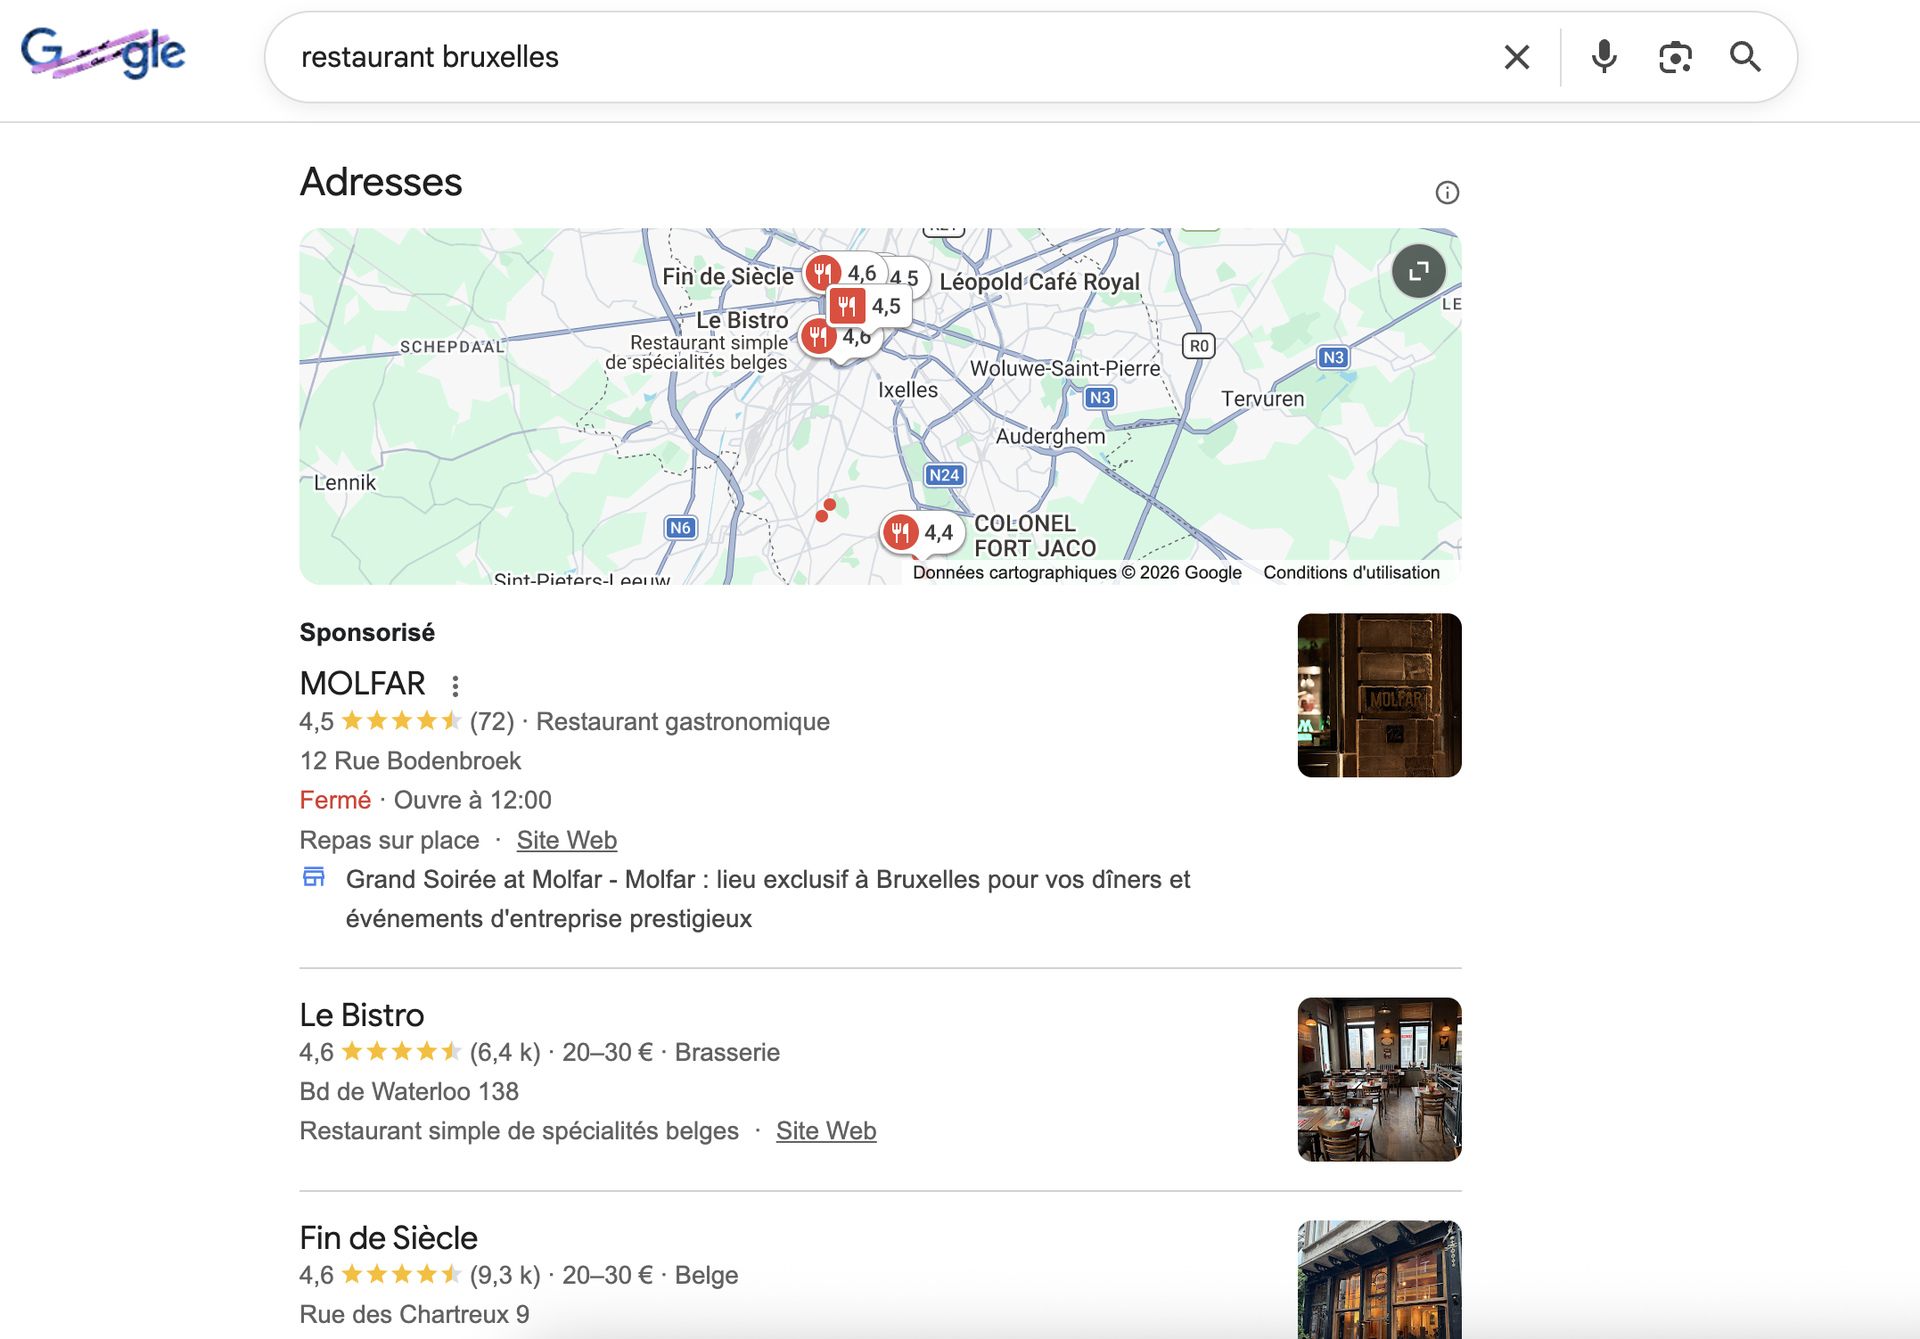Viewport: 1920px width, 1339px height.
Task: Click inside the restaurant bruxelles search field
Action: click(800, 57)
